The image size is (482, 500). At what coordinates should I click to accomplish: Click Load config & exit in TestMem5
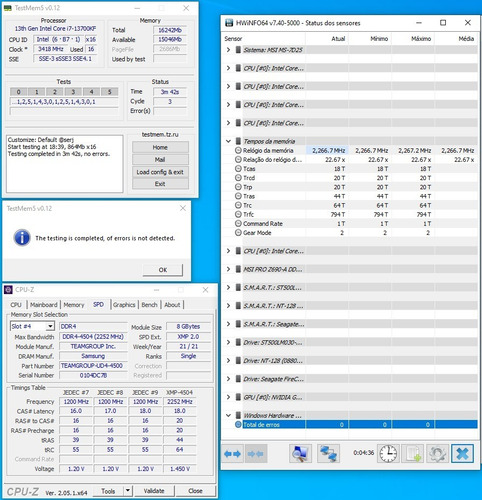[160, 172]
